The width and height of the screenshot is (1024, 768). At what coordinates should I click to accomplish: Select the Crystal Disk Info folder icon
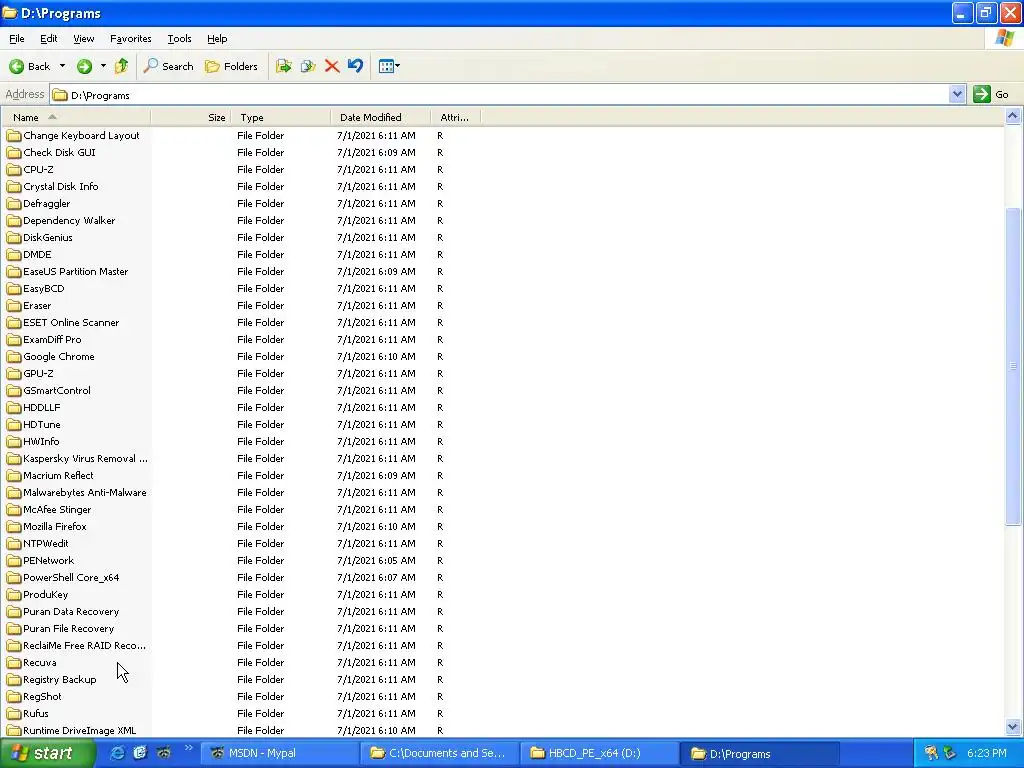pos(14,187)
